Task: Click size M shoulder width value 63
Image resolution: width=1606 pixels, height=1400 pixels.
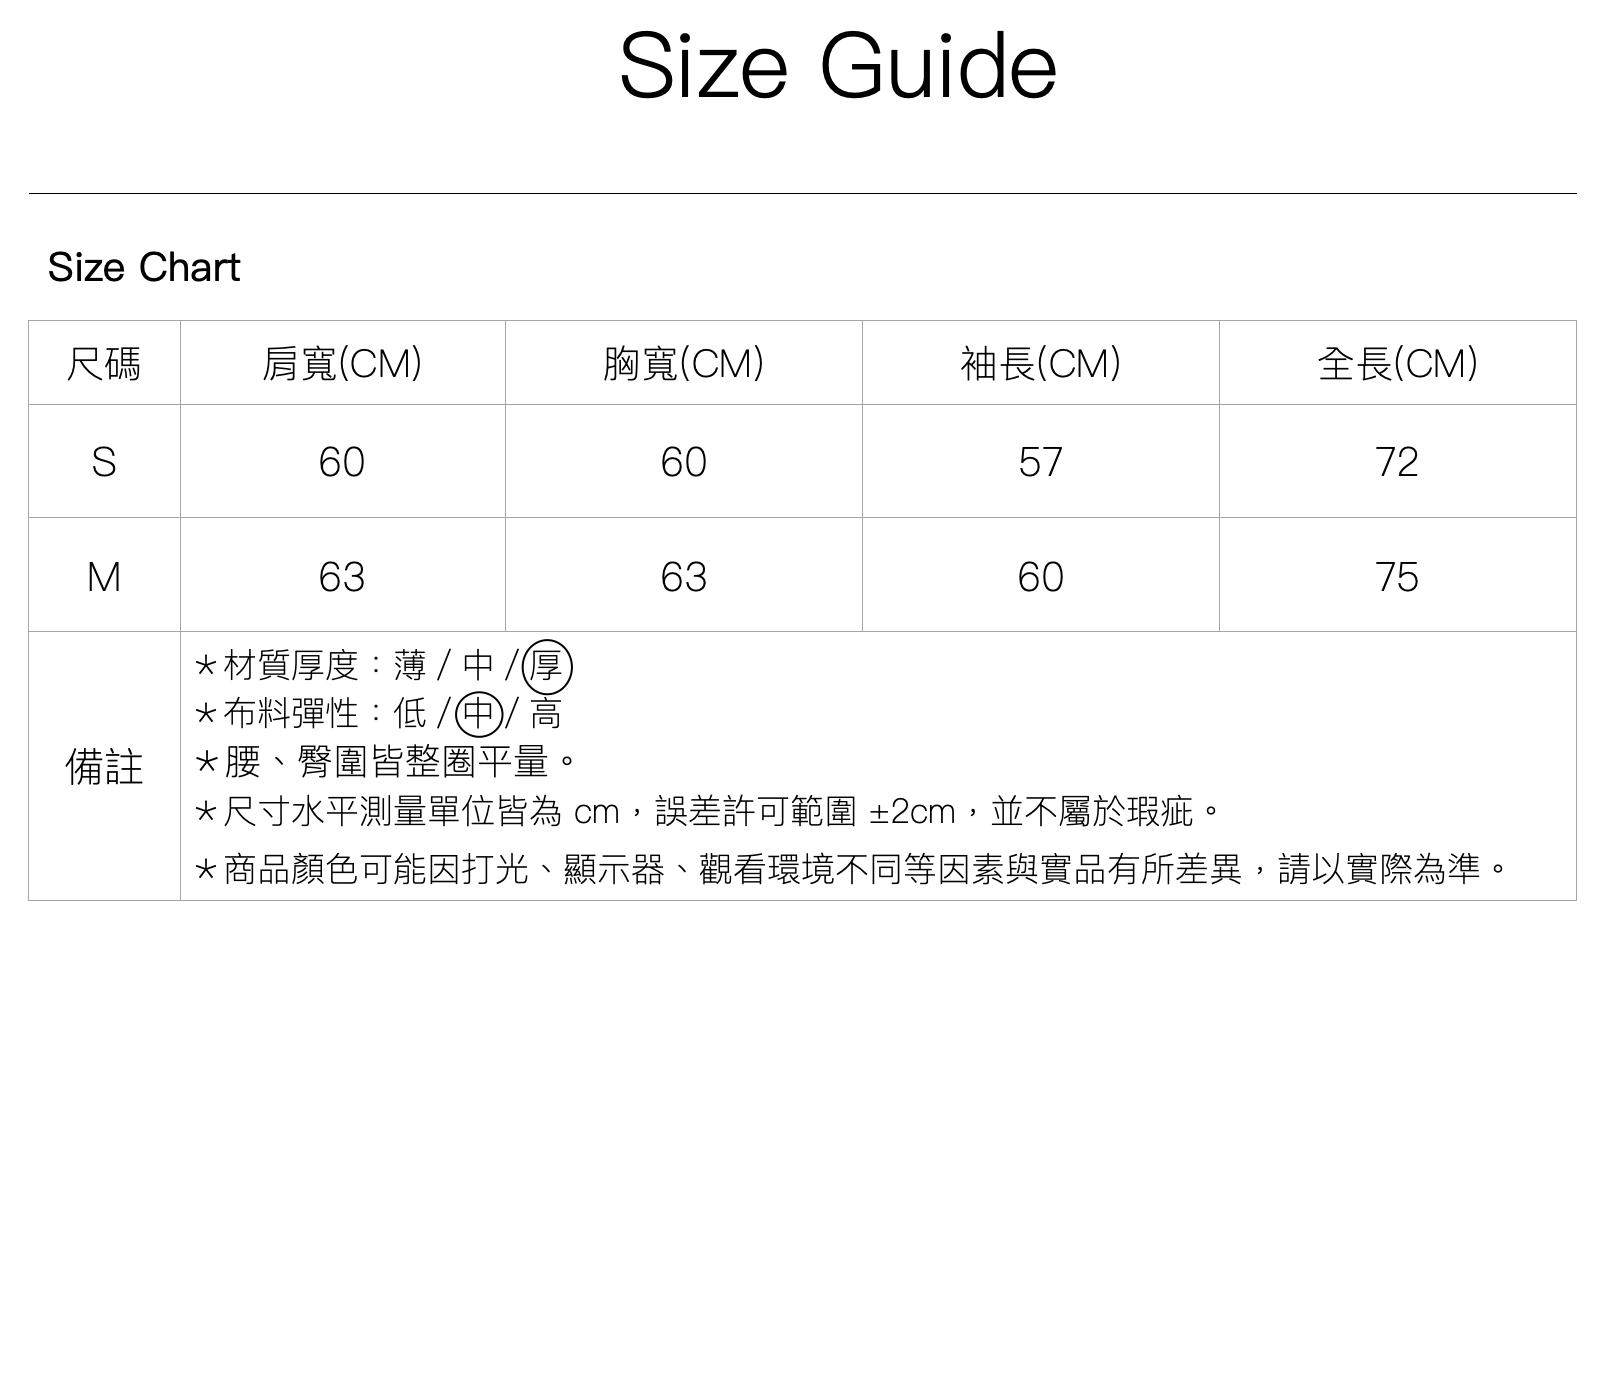Action: pyautogui.click(x=342, y=577)
